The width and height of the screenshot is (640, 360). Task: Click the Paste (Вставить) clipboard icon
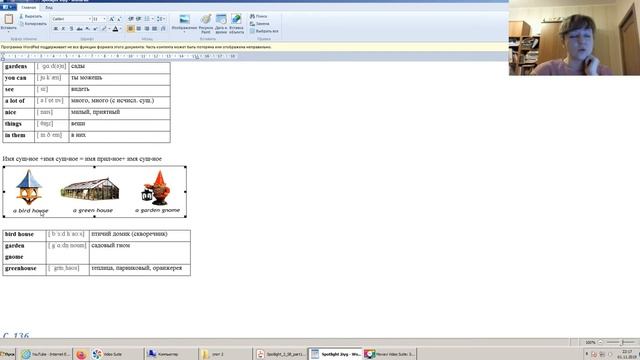coord(9,19)
